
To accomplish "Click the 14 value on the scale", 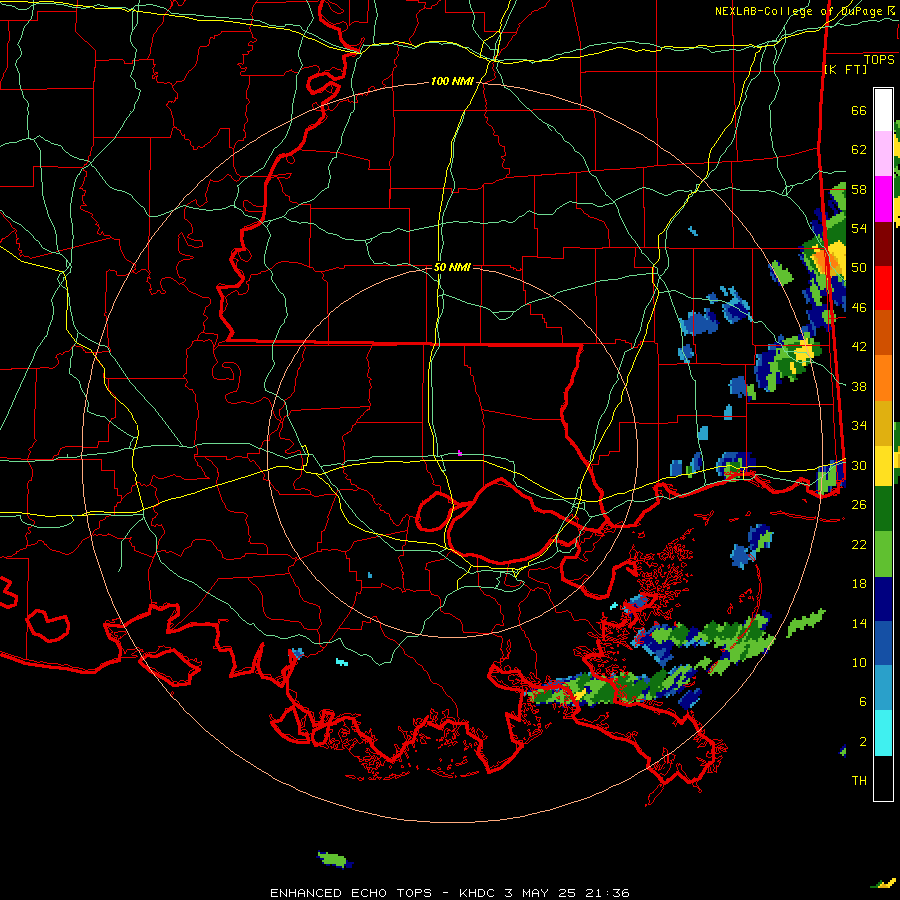I will point(859,623).
